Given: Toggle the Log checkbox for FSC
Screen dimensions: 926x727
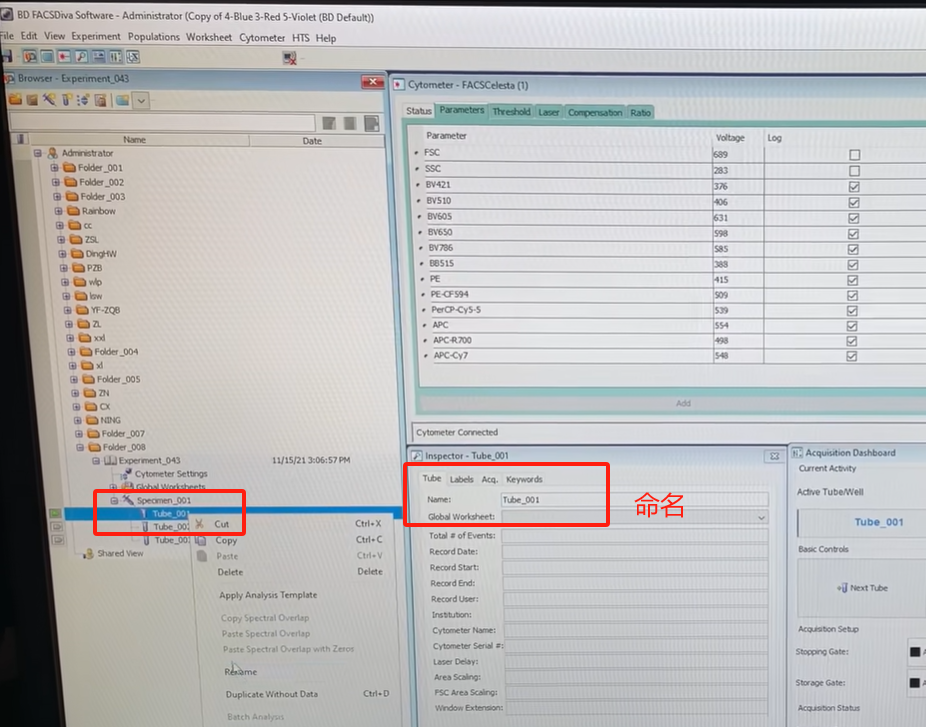Looking at the screenshot, I should click(855, 155).
